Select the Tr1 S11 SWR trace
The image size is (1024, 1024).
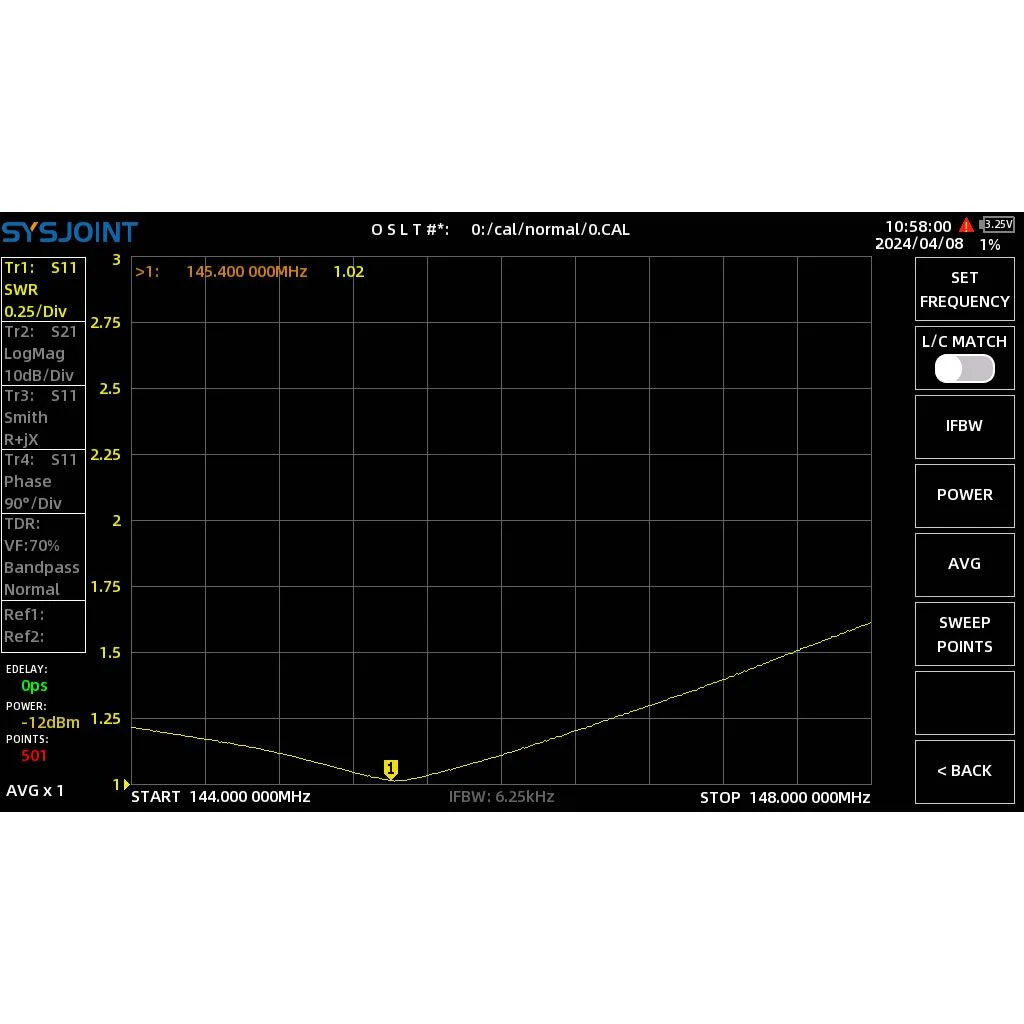43,289
